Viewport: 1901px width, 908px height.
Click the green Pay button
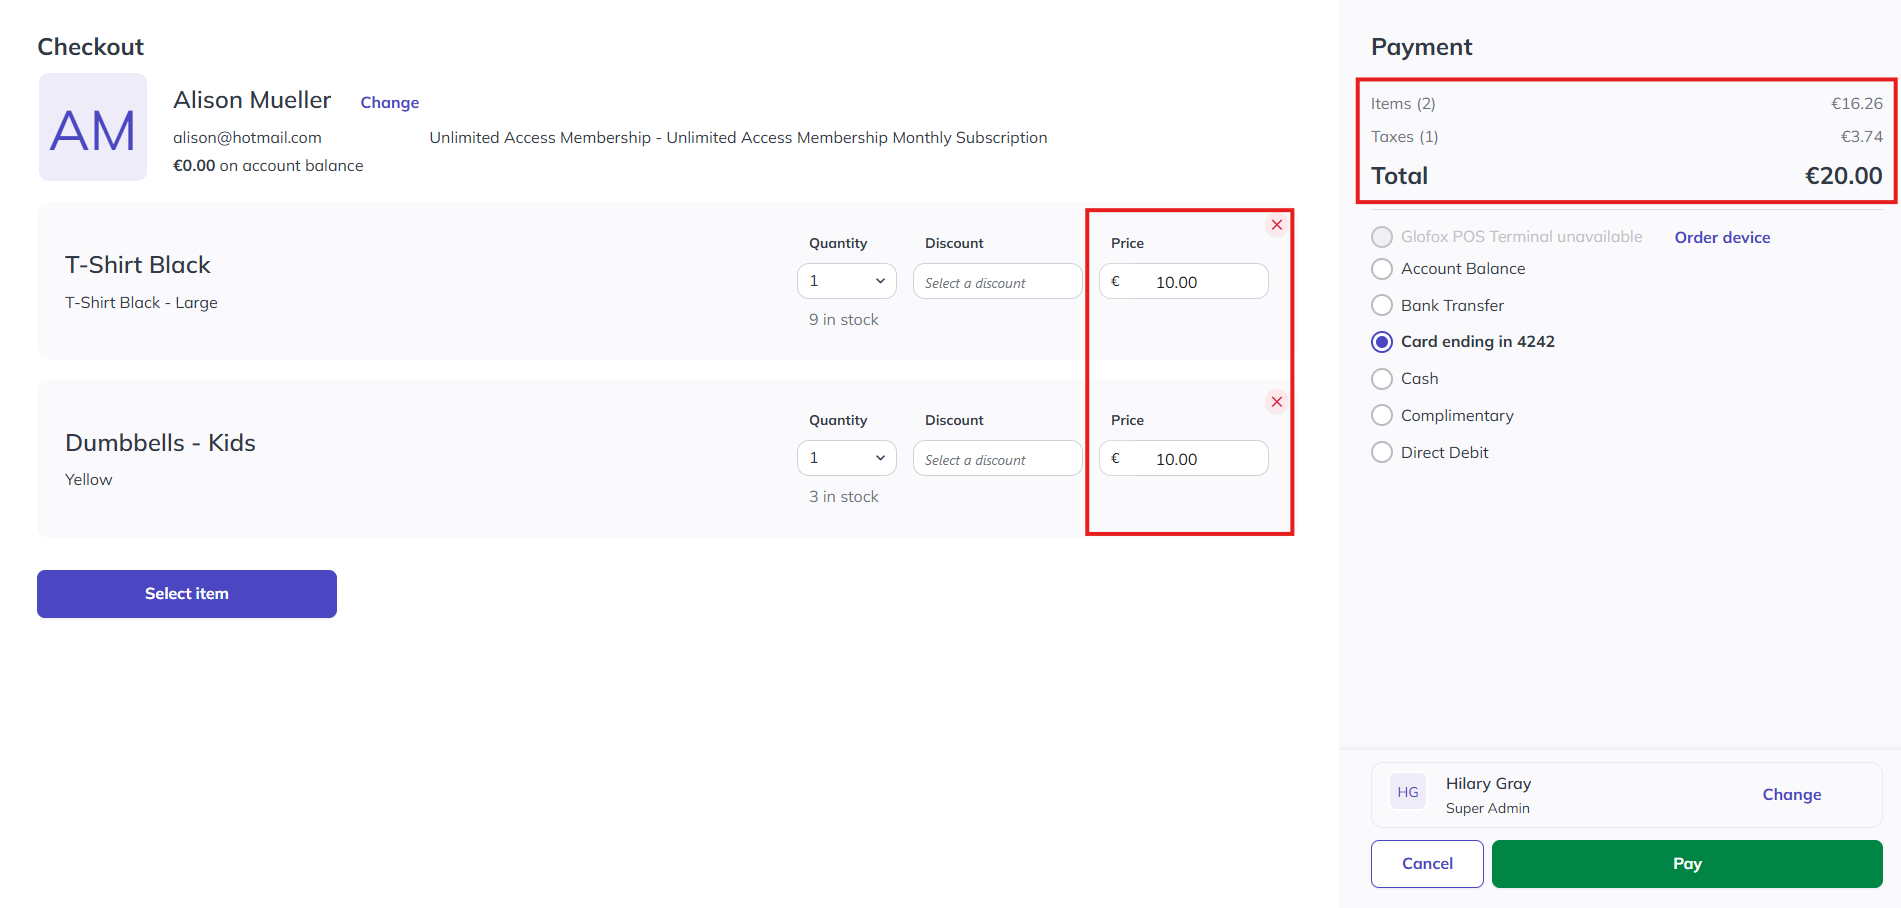coord(1687,864)
